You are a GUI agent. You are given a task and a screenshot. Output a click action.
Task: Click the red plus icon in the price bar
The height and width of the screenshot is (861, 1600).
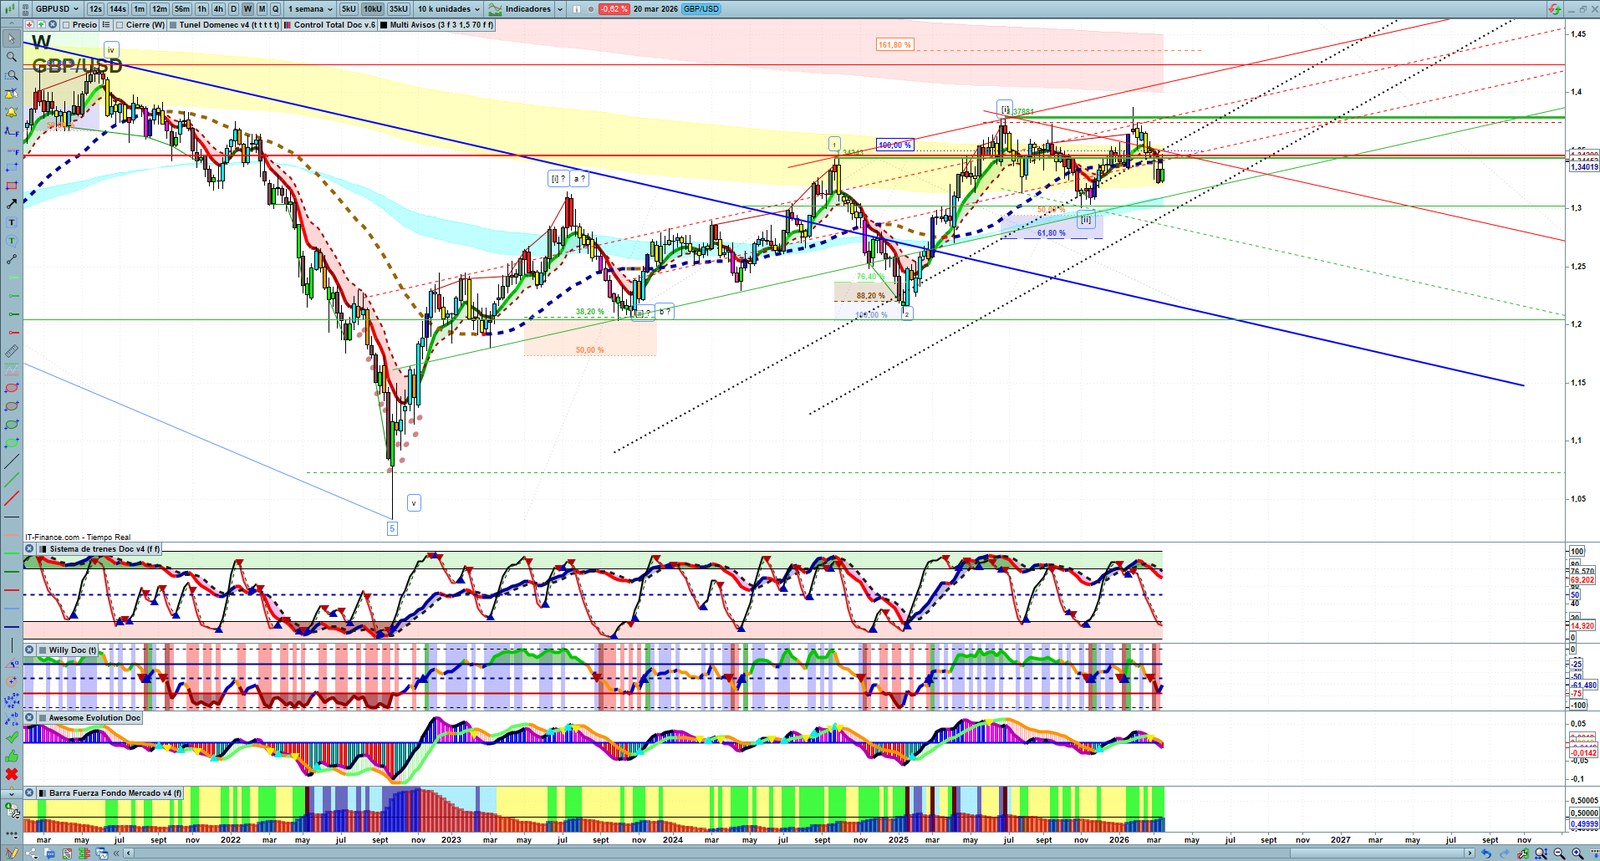click(30, 25)
